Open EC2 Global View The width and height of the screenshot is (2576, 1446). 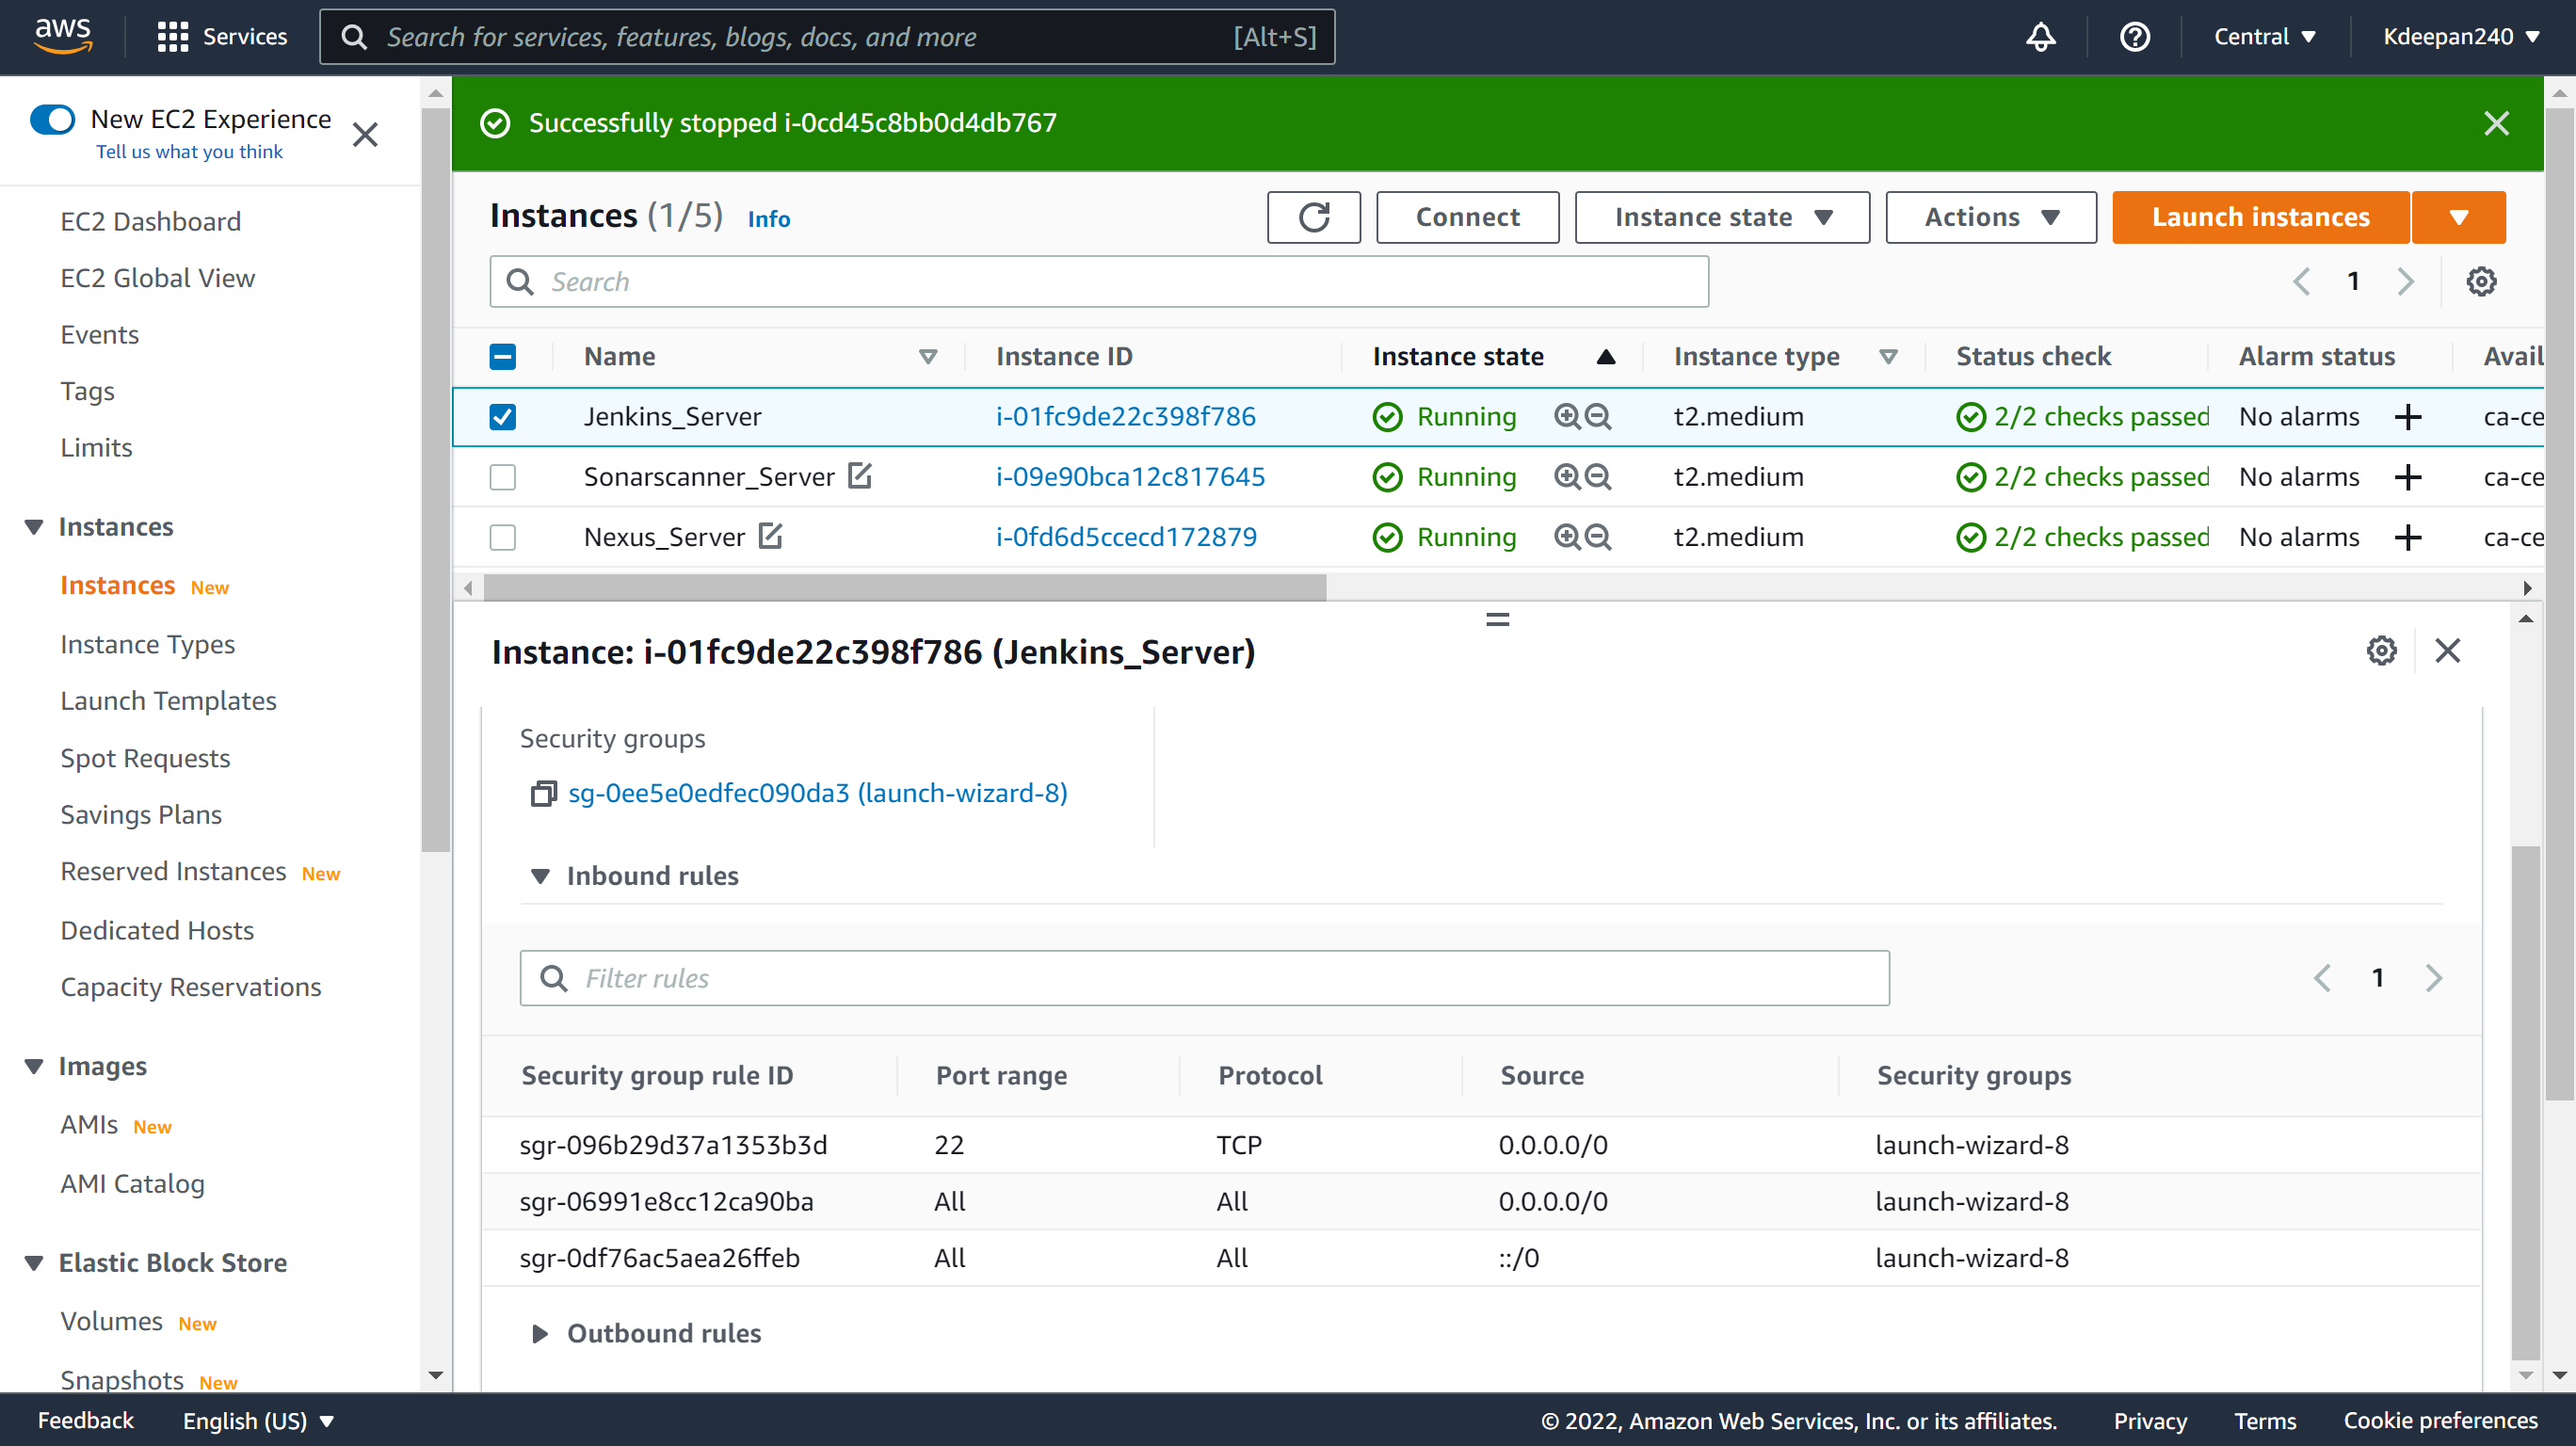click(157, 278)
